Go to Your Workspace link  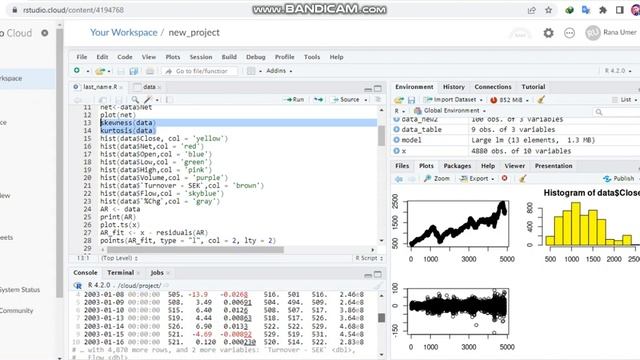tap(124, 33)
